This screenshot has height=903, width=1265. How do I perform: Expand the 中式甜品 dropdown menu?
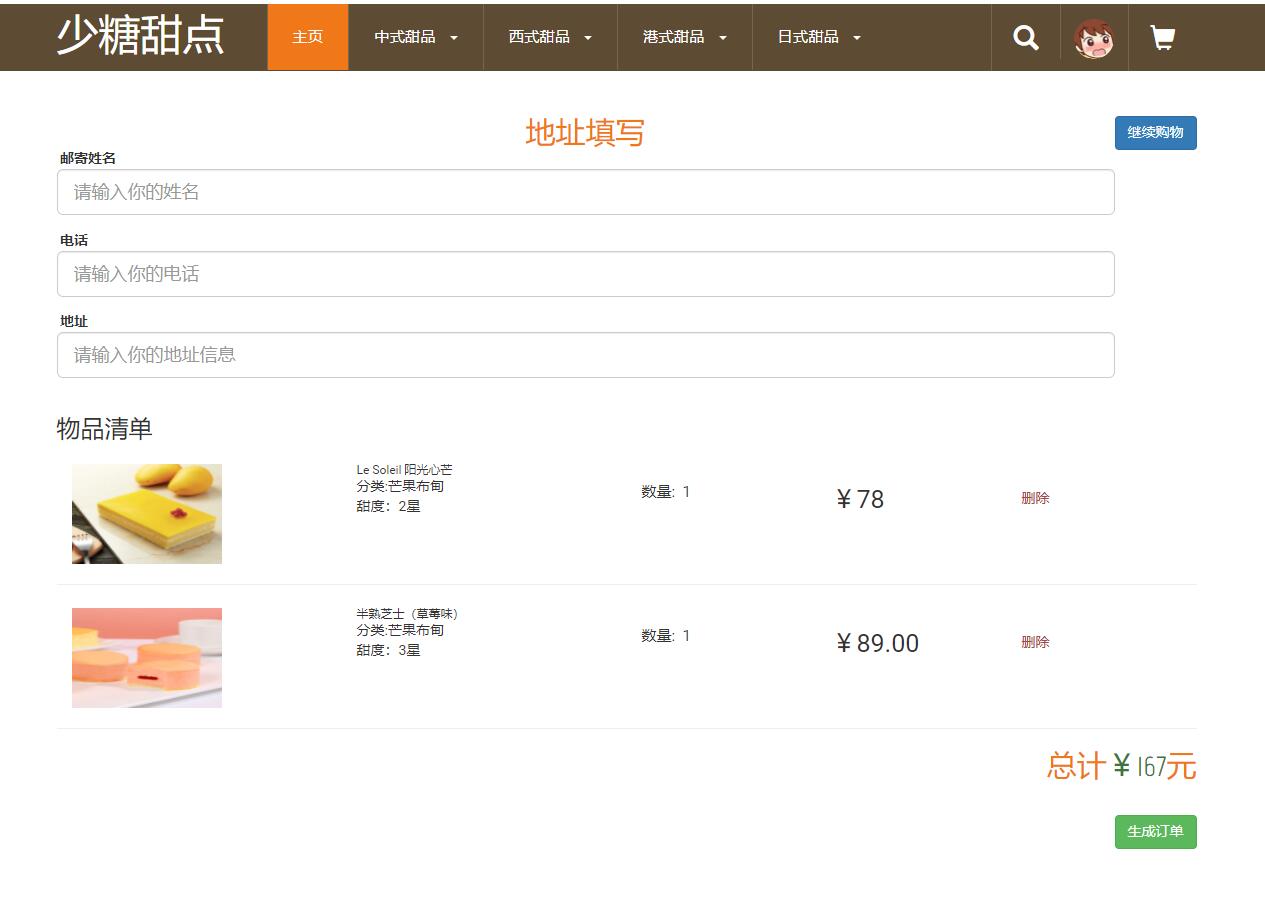415,37
